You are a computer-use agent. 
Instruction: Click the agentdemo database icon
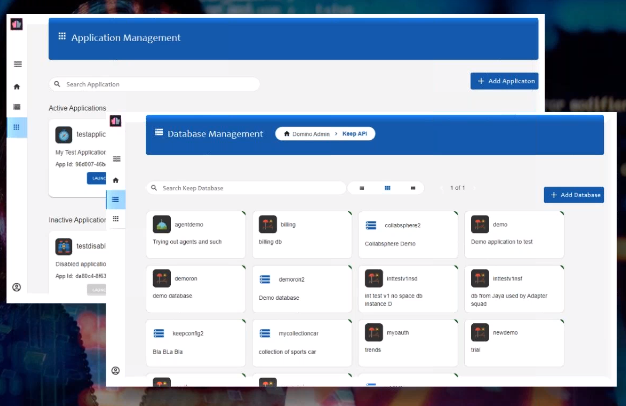point(162,224)
